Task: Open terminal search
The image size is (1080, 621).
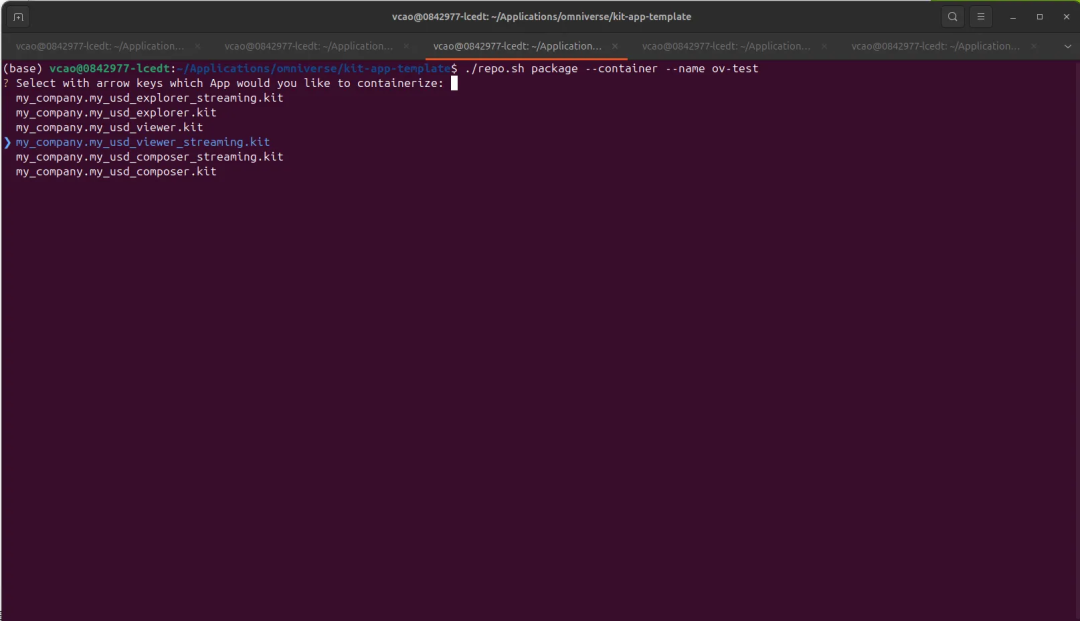Action: click(952, 17)
